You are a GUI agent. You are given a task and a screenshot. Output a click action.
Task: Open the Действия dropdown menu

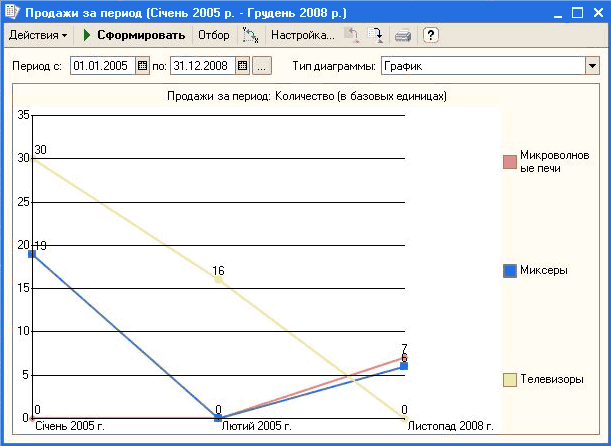tap(38, 35)
